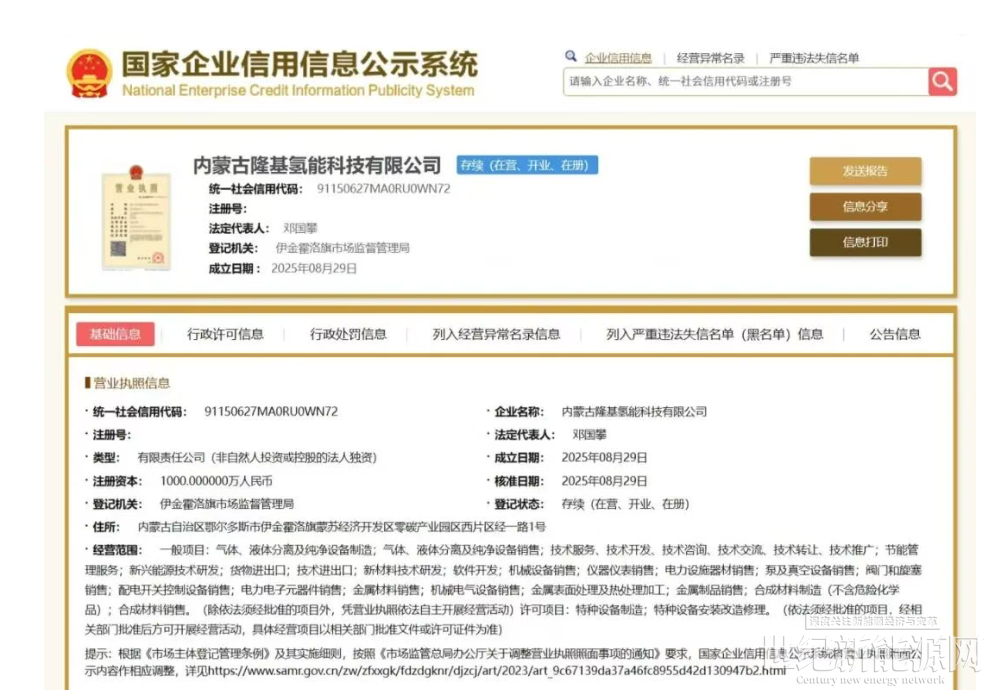Select the 严重违法失信名单 search category
Image resolution: width=990 pixels, height=690 pixels.
tap(814, 58)
